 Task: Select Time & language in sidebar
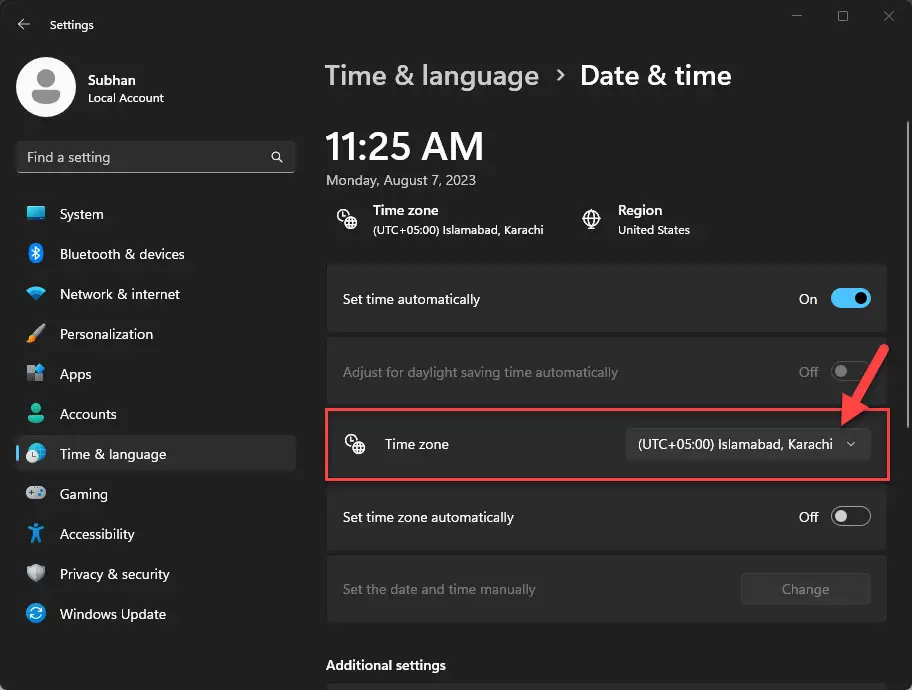coord(112,454)
